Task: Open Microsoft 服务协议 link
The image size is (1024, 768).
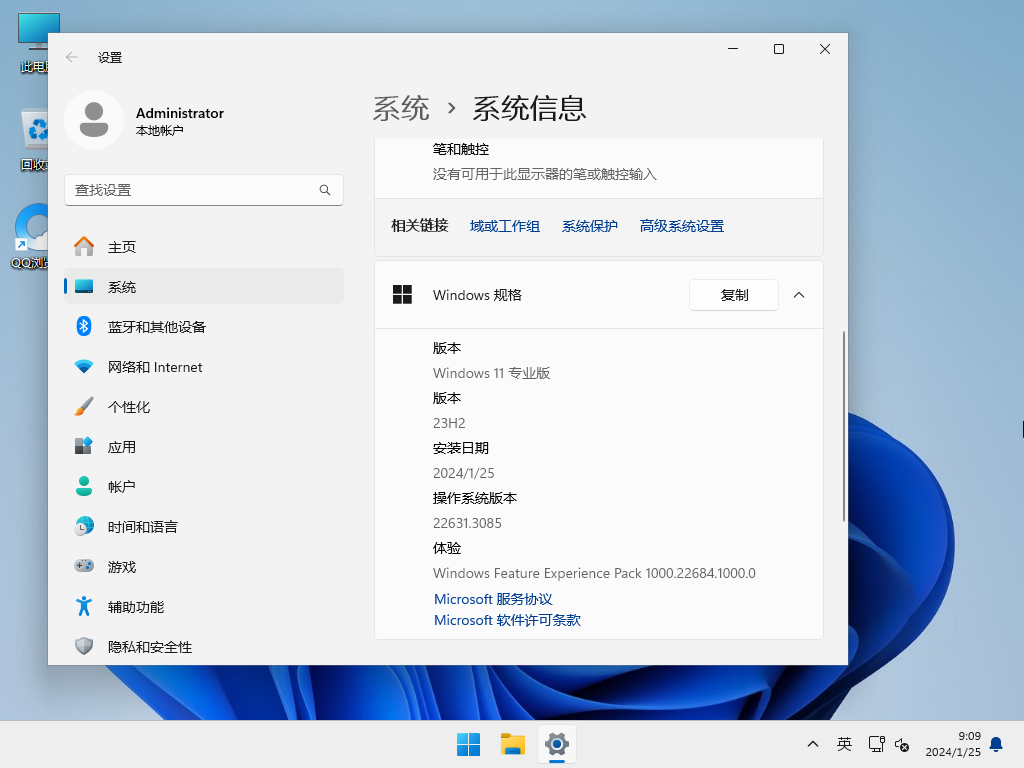Action: 493,598
